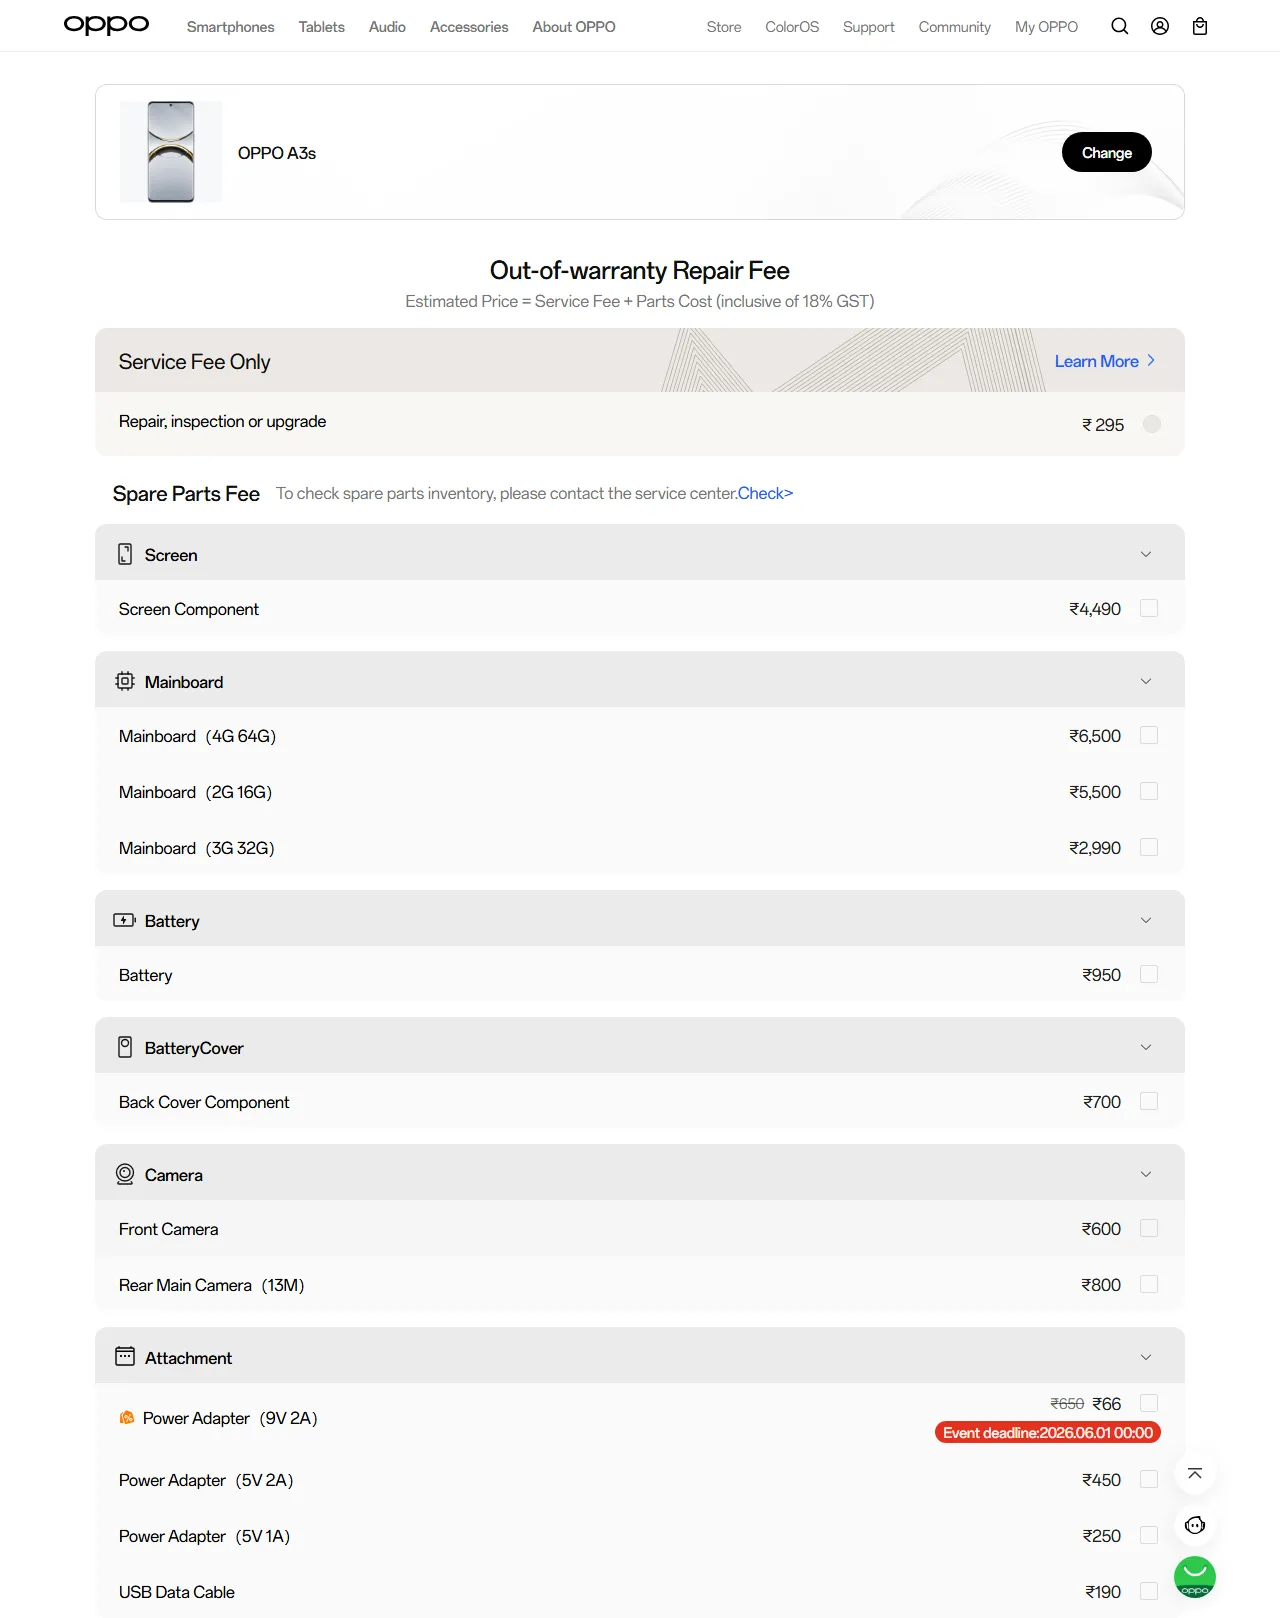Check the USB Data Cable checkbox
The image size is (1280, 1618).
point(1149,1591)
